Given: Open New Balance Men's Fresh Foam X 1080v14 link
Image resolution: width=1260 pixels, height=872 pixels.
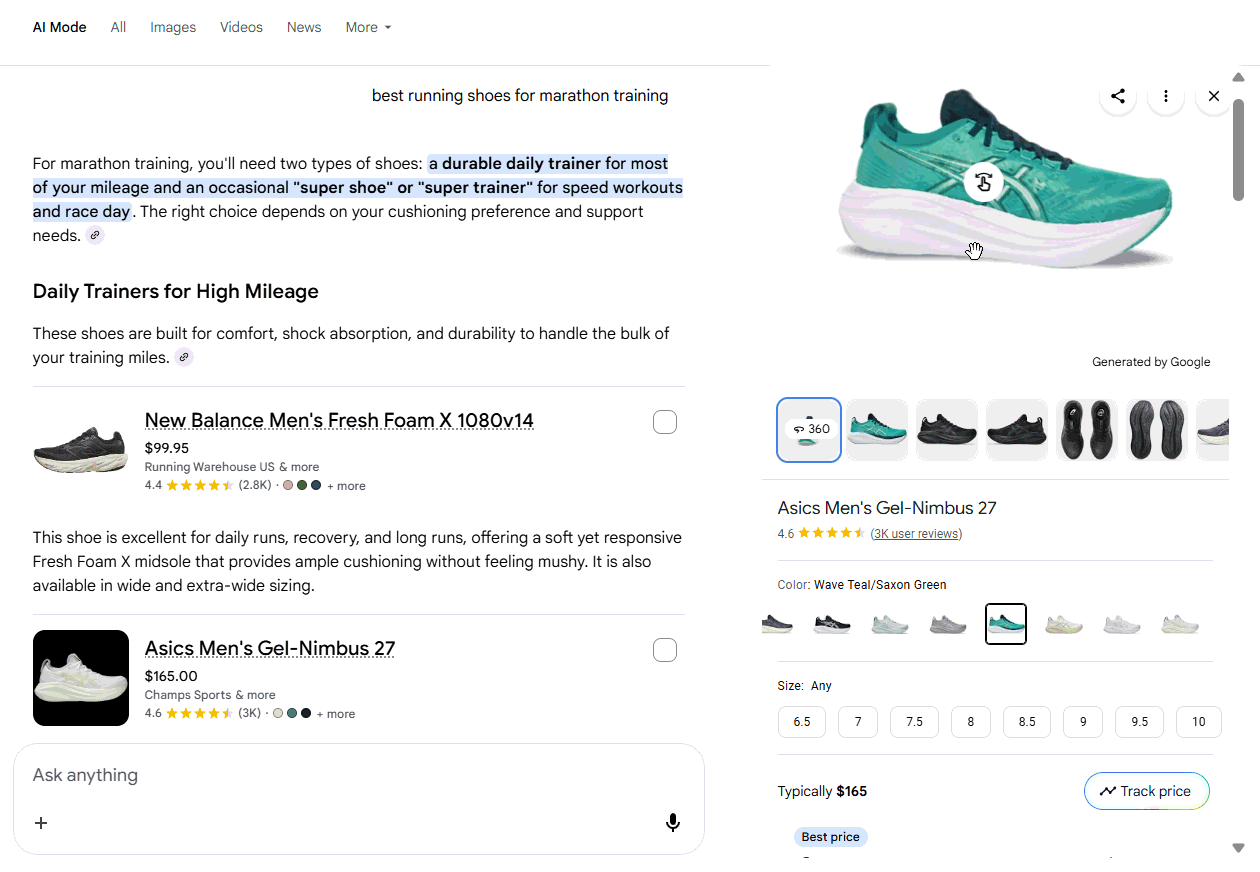Looking at the screenshot, I should (339, 421).
